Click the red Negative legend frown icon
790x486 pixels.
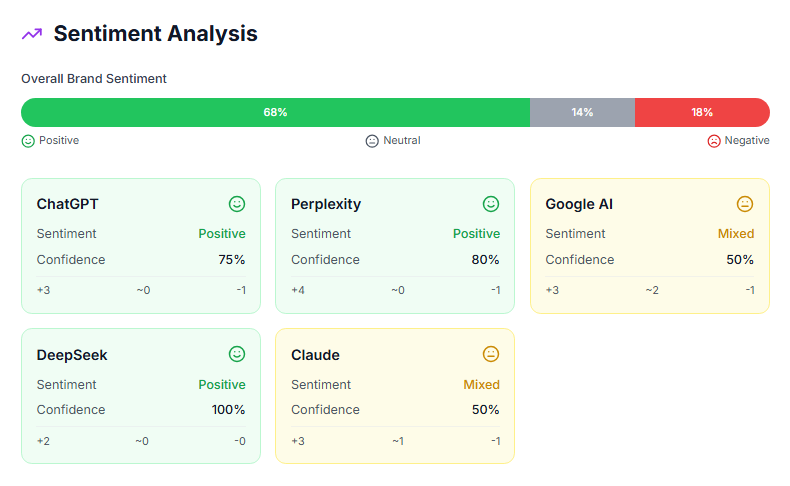point(714,141)
